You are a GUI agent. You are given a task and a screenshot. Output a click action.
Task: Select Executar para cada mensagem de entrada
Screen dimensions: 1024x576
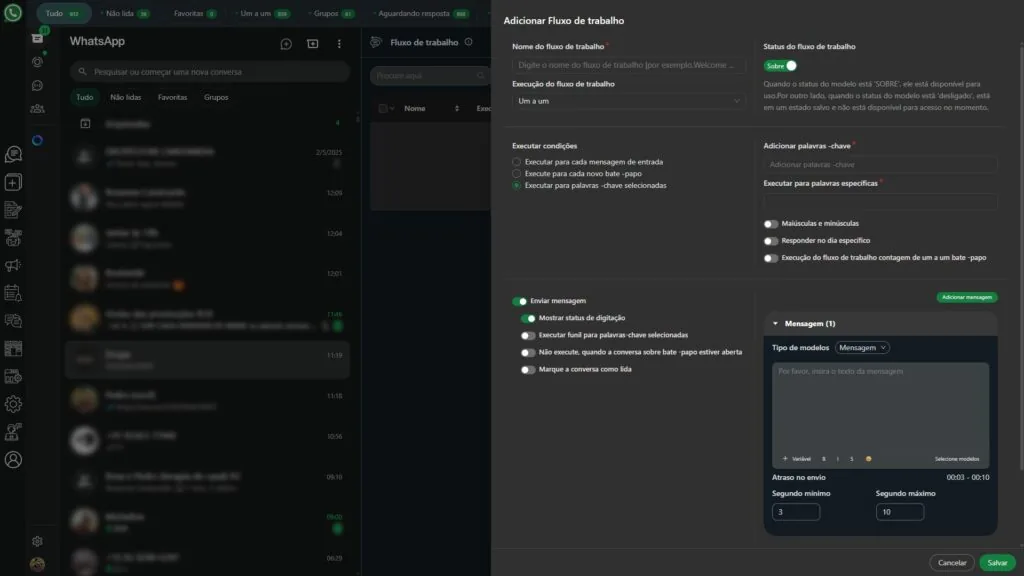[x=517, y=162]
